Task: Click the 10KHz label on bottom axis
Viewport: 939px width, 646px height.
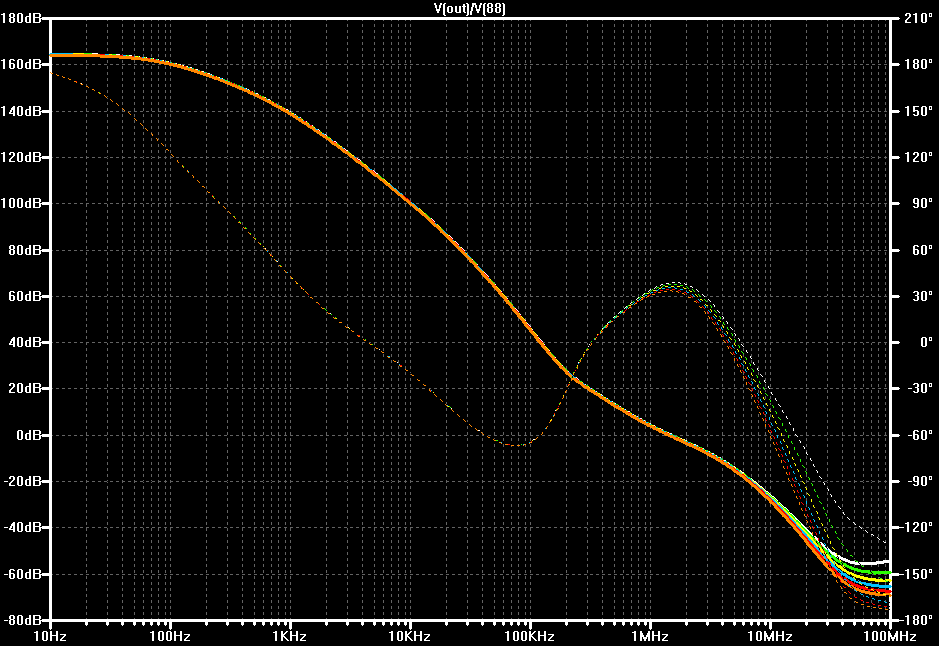Action: pyautogui.click(x=410, y=636)
